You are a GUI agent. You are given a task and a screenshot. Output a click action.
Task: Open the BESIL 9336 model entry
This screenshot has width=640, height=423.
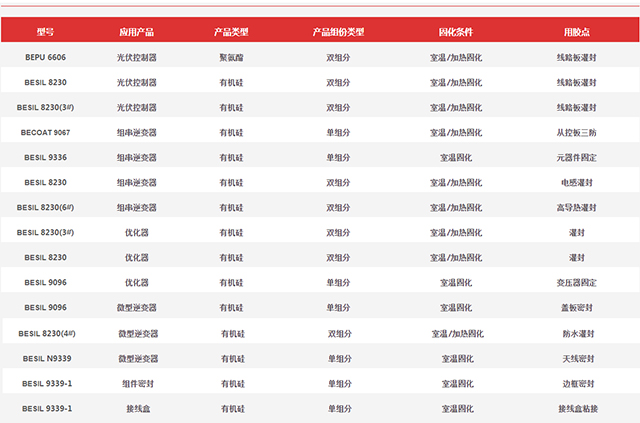tap(45, 157)
